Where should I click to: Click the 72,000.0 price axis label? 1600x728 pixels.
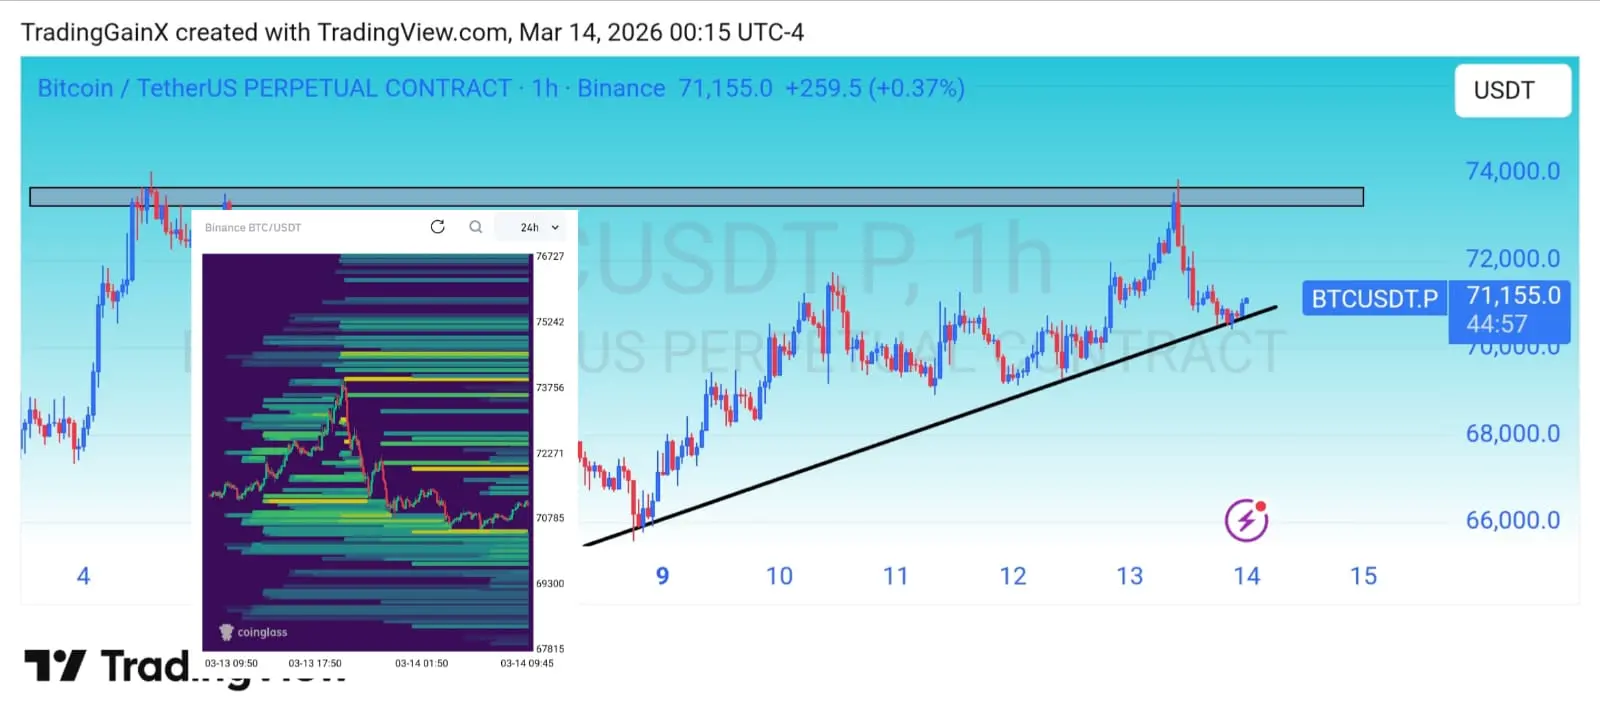(1512, 258)
